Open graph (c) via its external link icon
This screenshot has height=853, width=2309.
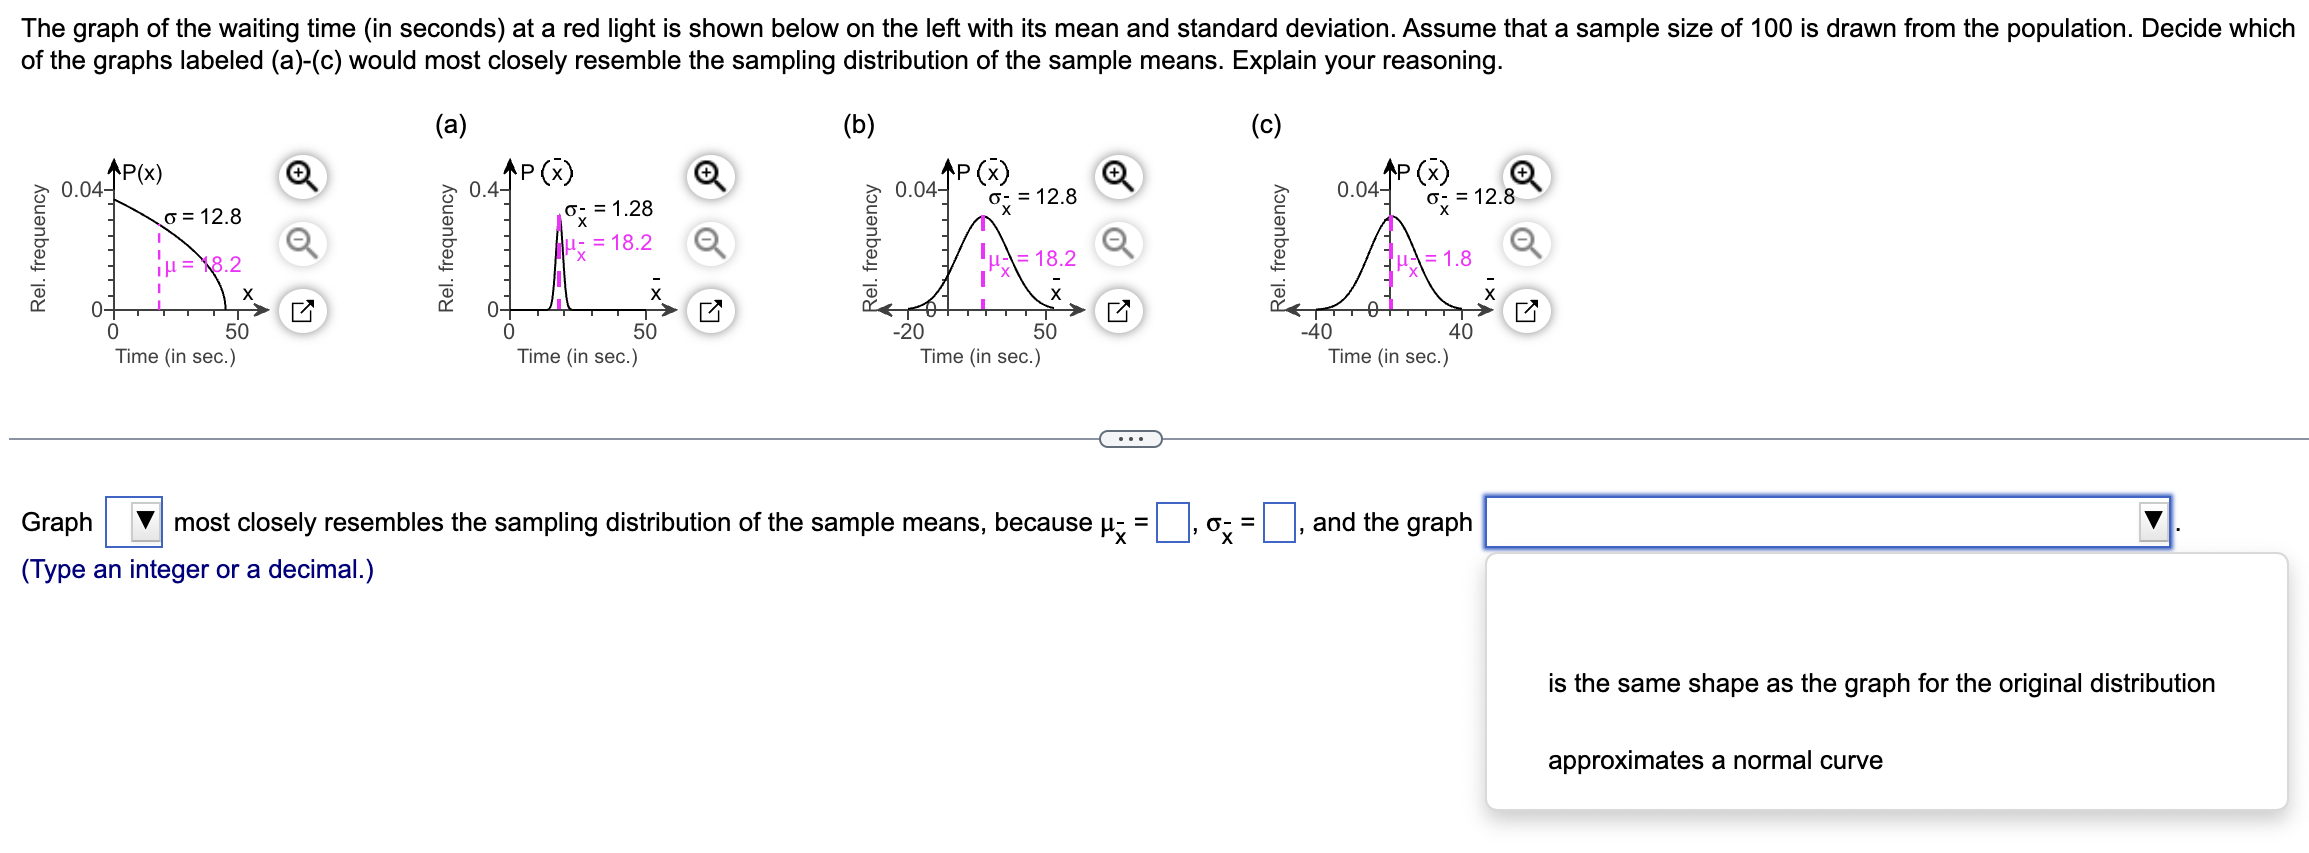(x=1528, y=311)
